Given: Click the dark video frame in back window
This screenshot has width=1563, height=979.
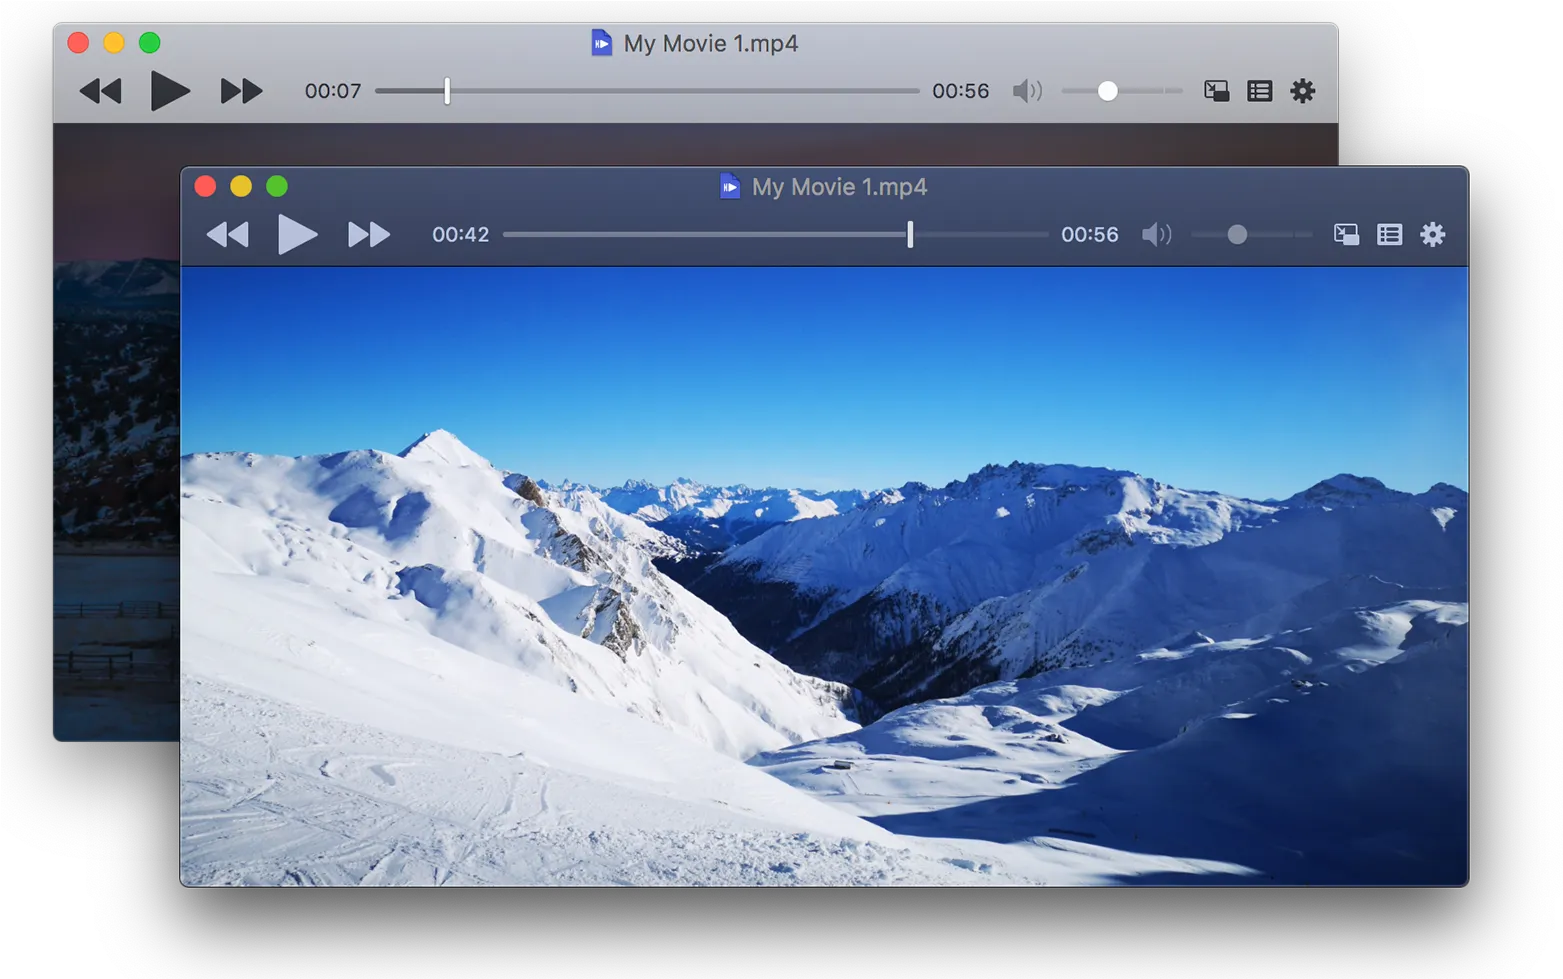Looking at the screenshot, I should (116, 430).
